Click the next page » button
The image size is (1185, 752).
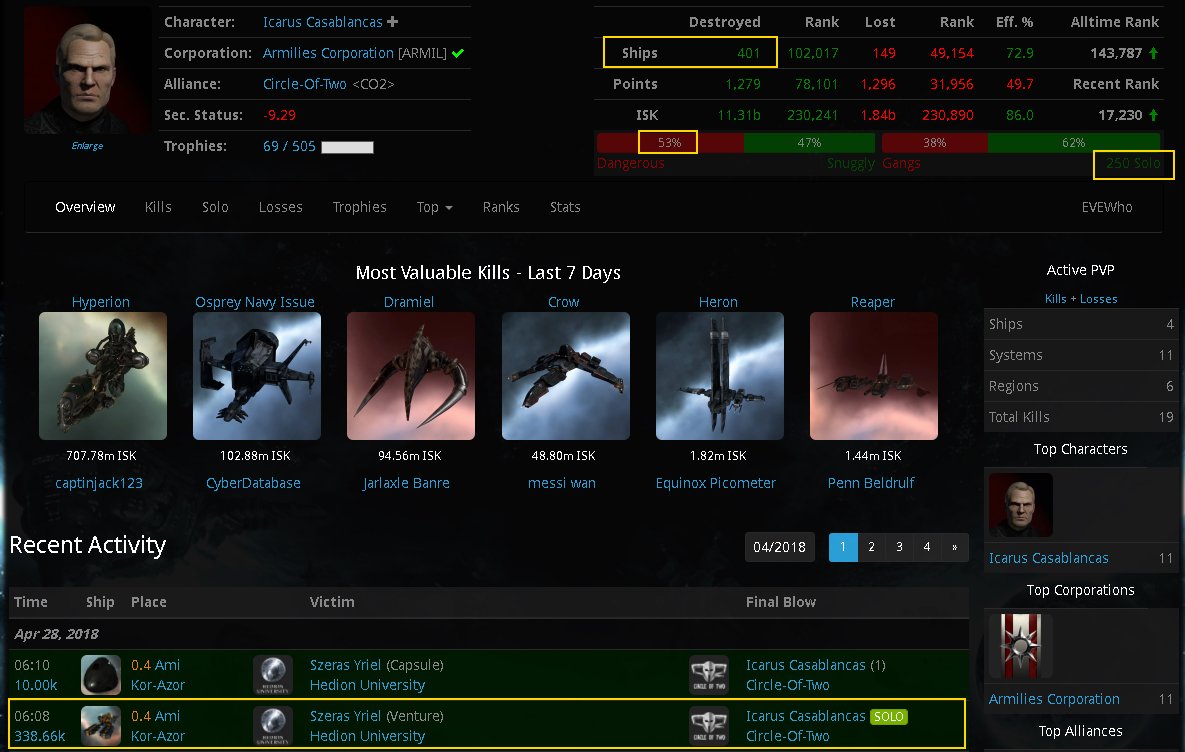click(954, 547)
